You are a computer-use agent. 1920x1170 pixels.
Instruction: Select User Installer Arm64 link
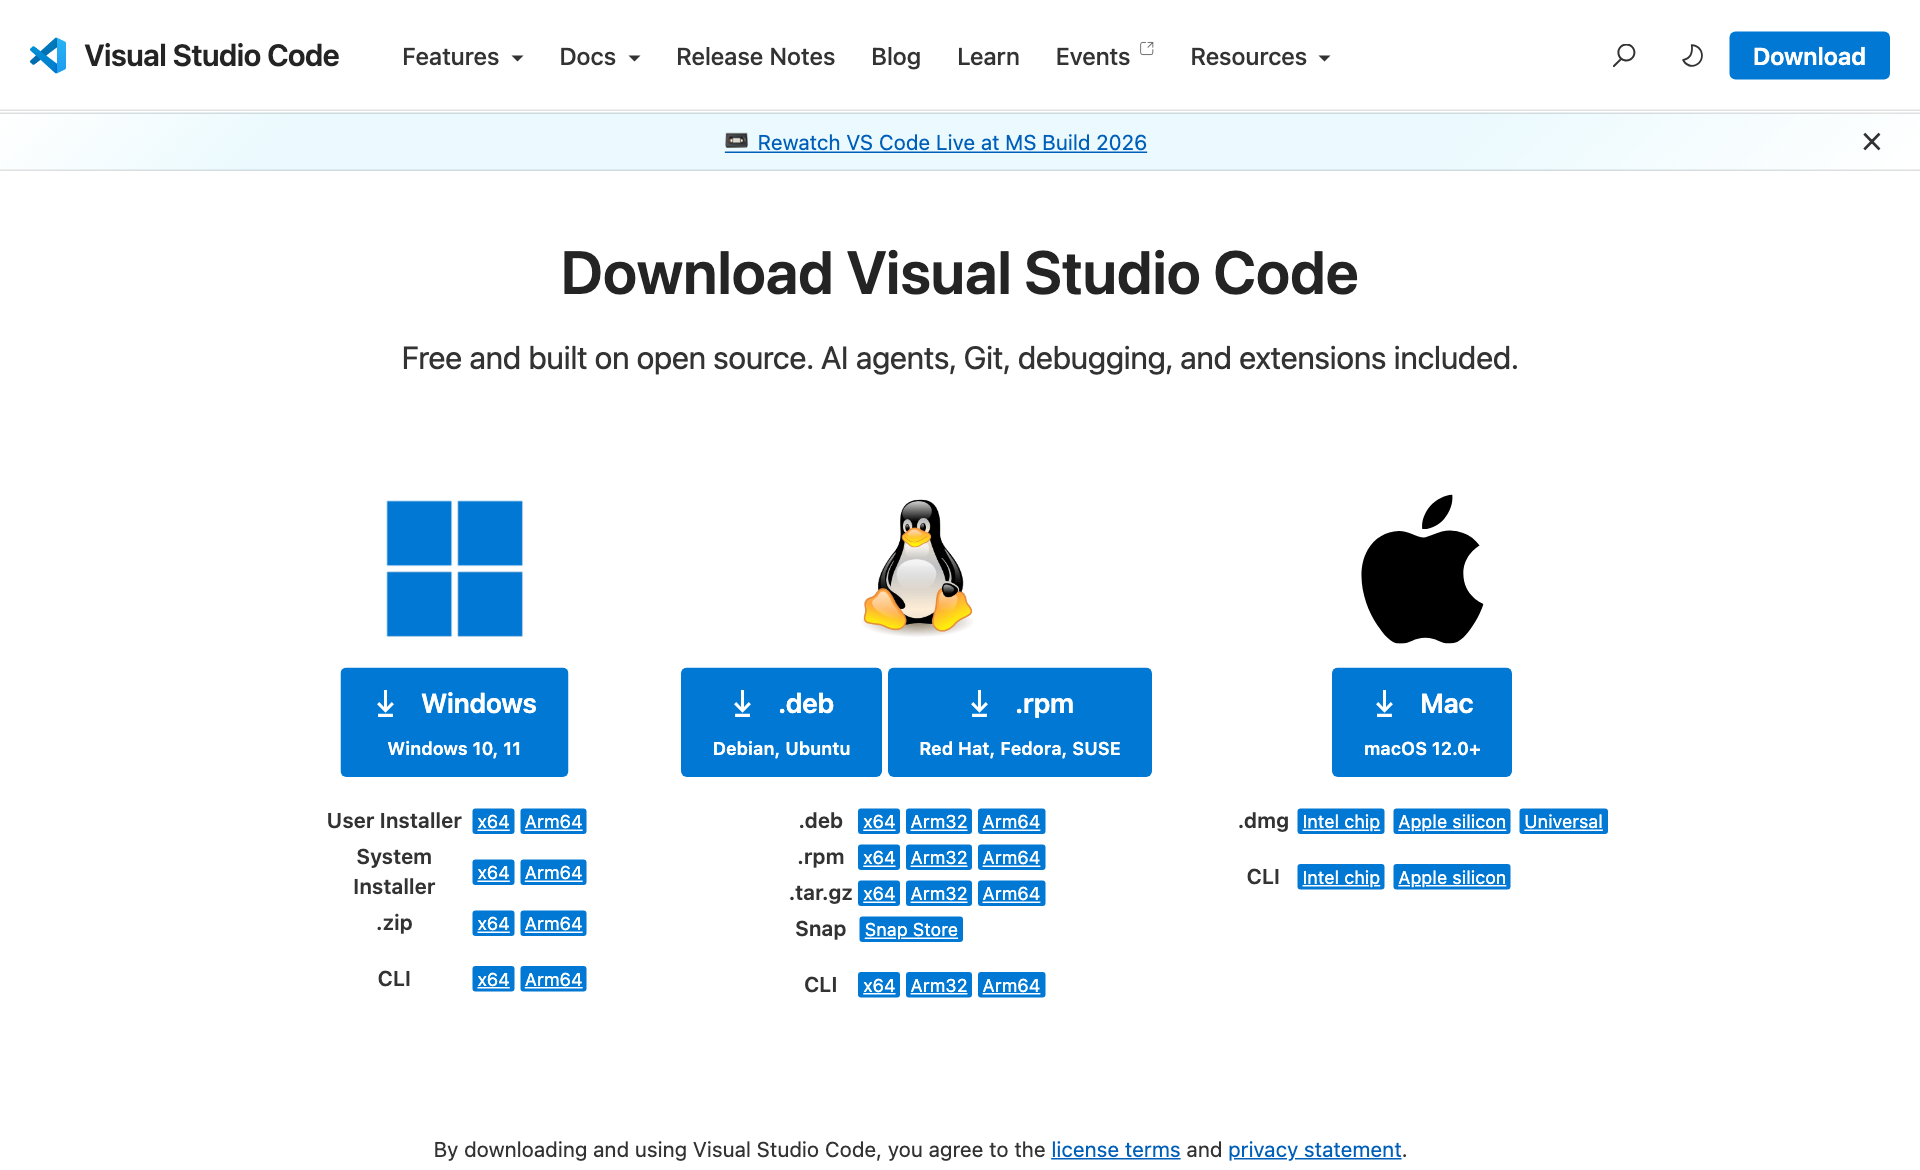(553, 821)
